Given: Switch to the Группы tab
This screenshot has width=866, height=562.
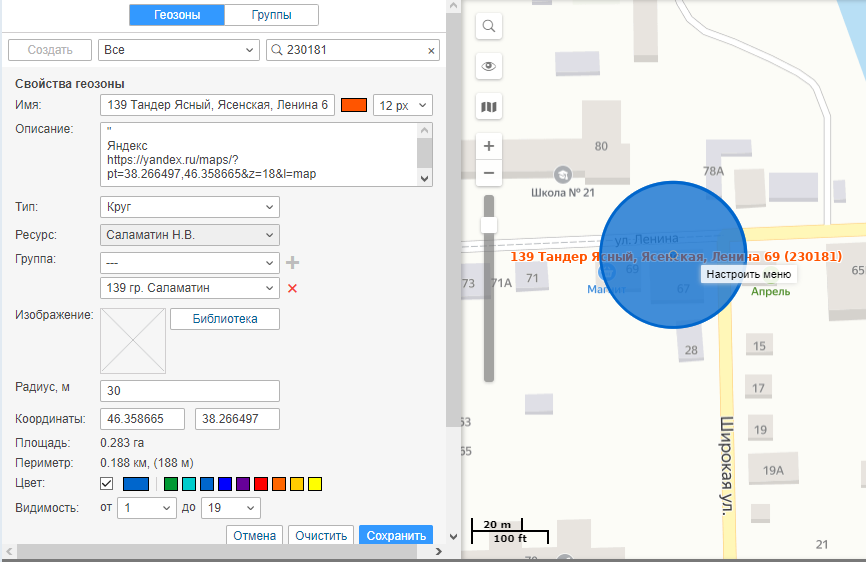Looking at the screenshot, I should click(x=271, y=15).
